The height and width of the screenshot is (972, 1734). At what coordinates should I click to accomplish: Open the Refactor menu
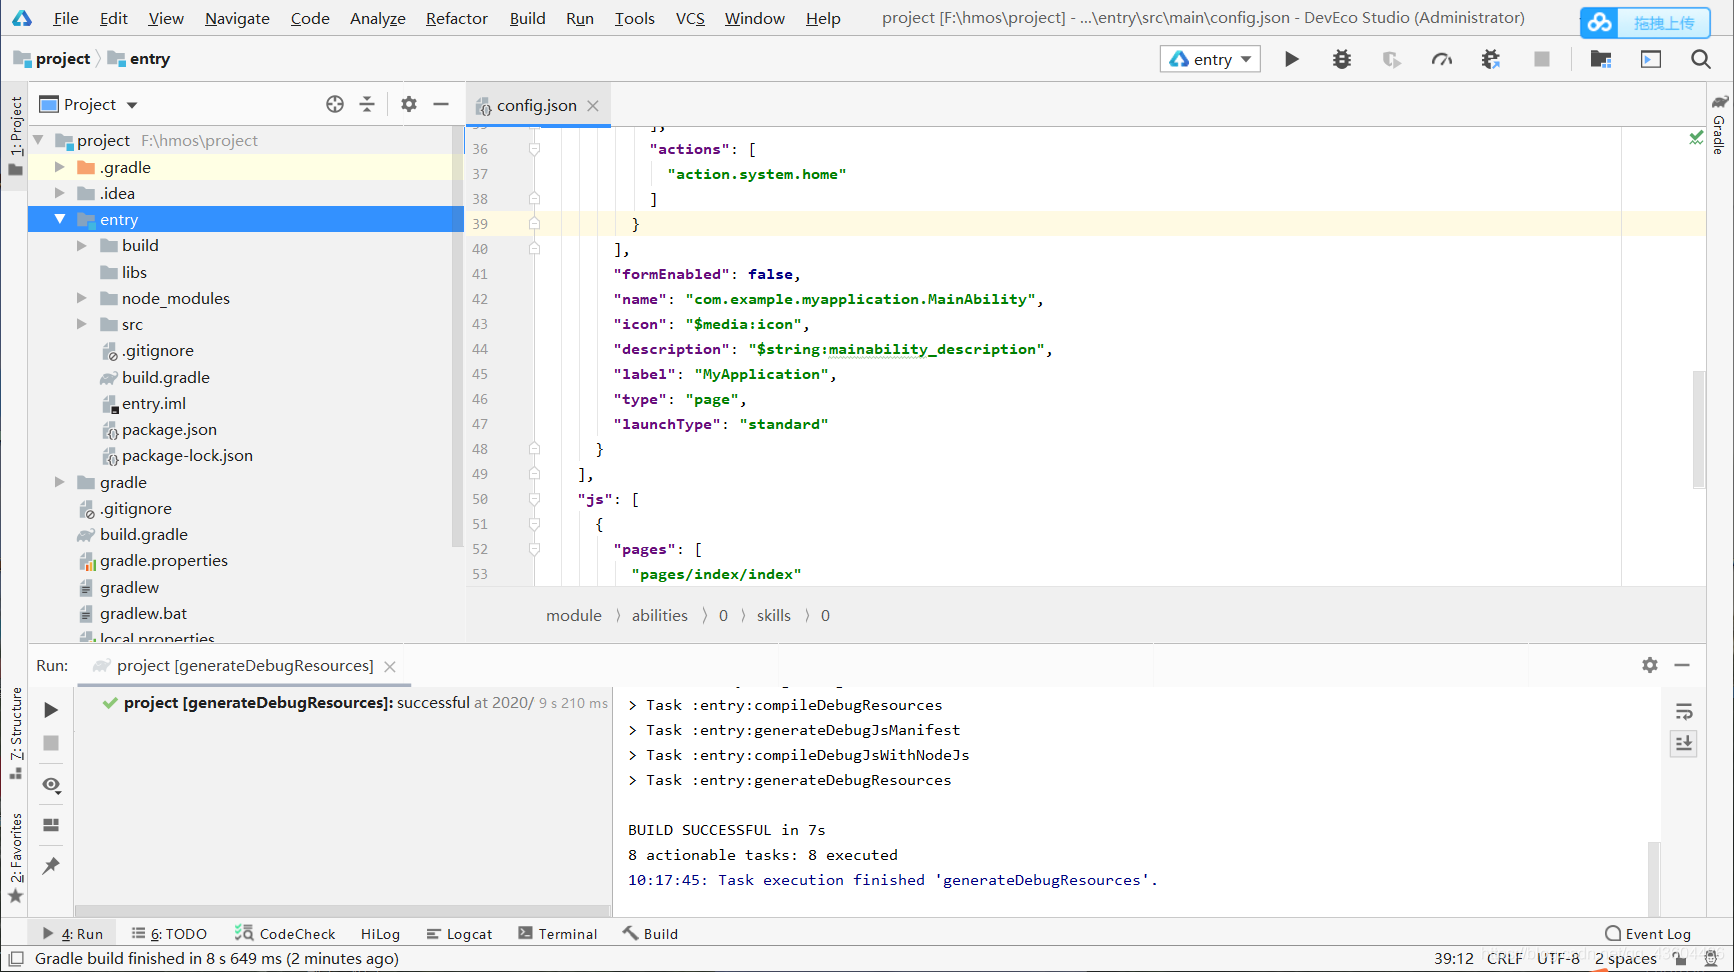tap(457, 18)
